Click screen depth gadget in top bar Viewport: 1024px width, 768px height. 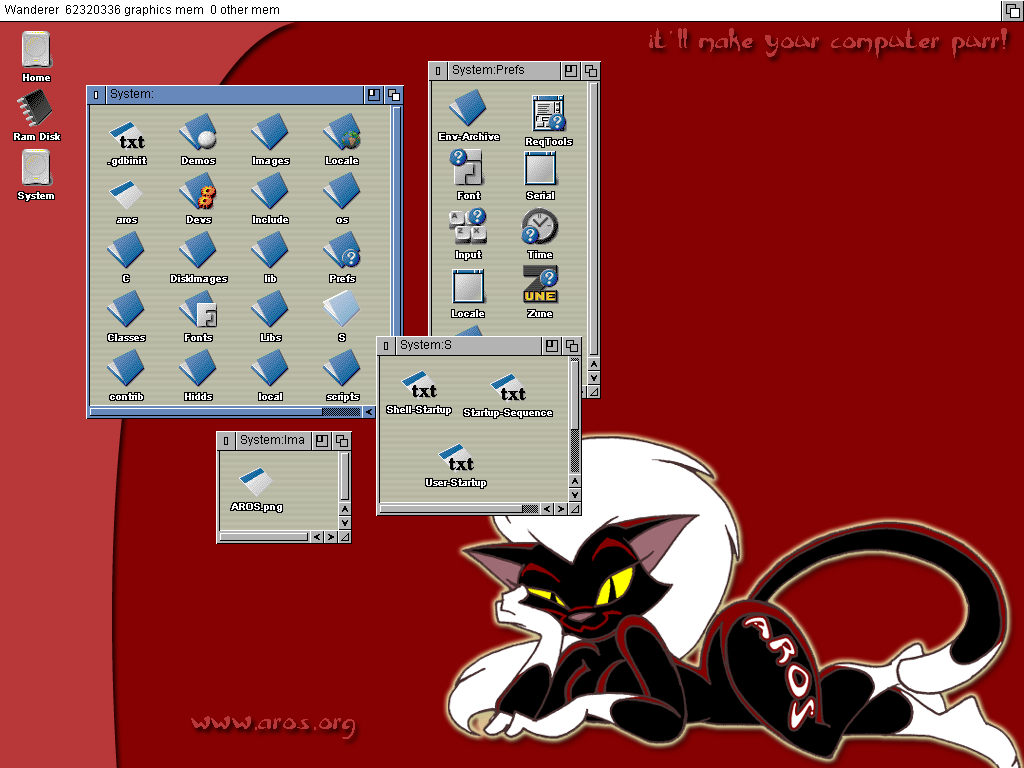point(1013,10)
